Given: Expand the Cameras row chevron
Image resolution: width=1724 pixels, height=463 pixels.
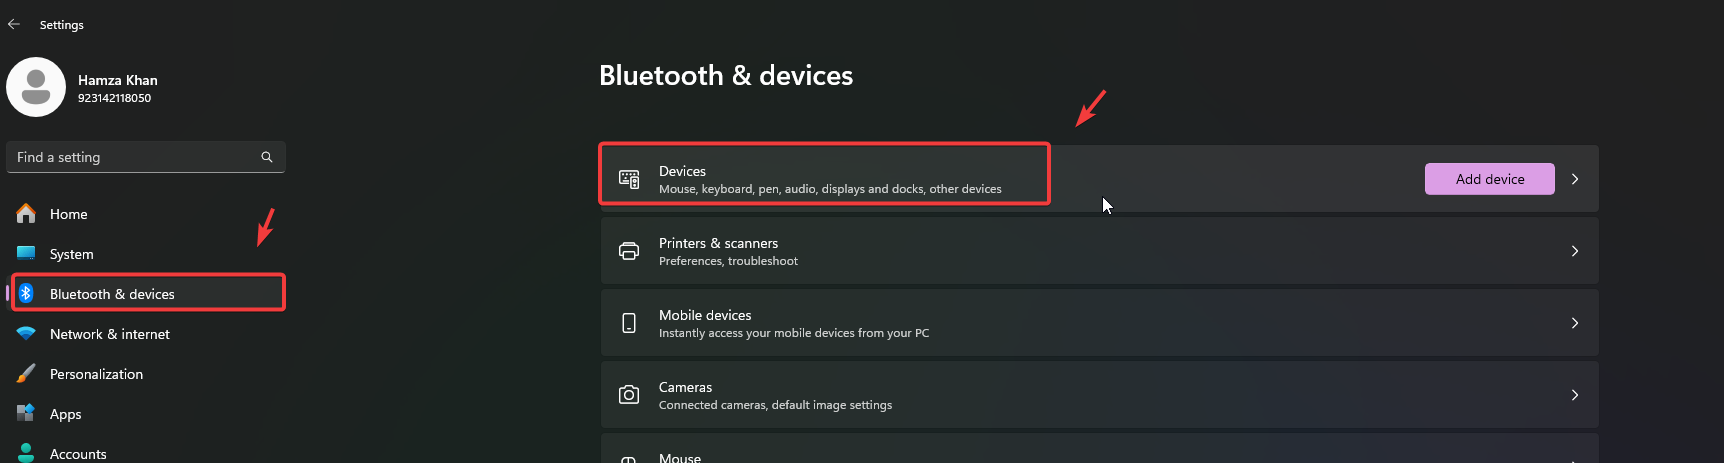Looking at the screenshot, I should tap(1575, 395).
